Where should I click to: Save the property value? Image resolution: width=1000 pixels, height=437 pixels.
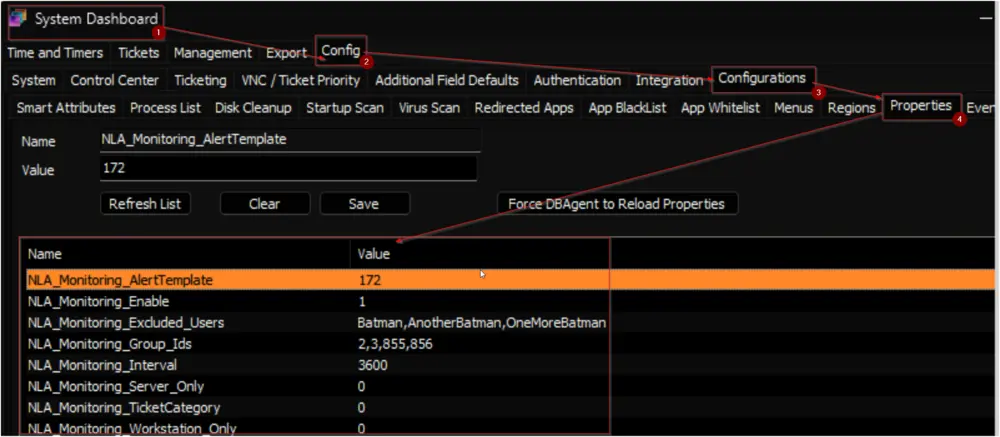click(x=364, y=204)
